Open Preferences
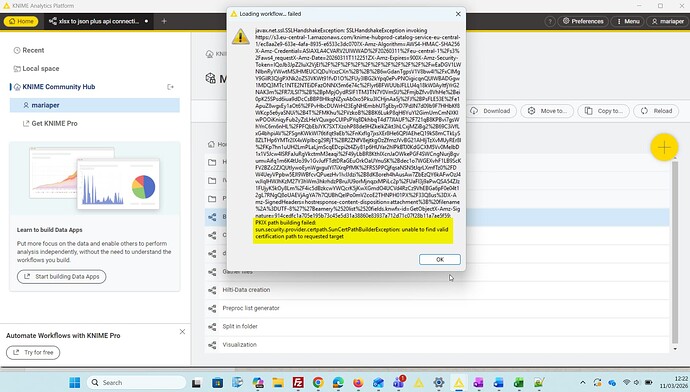Viewport: 690px width, 392px height. point(583,21)
